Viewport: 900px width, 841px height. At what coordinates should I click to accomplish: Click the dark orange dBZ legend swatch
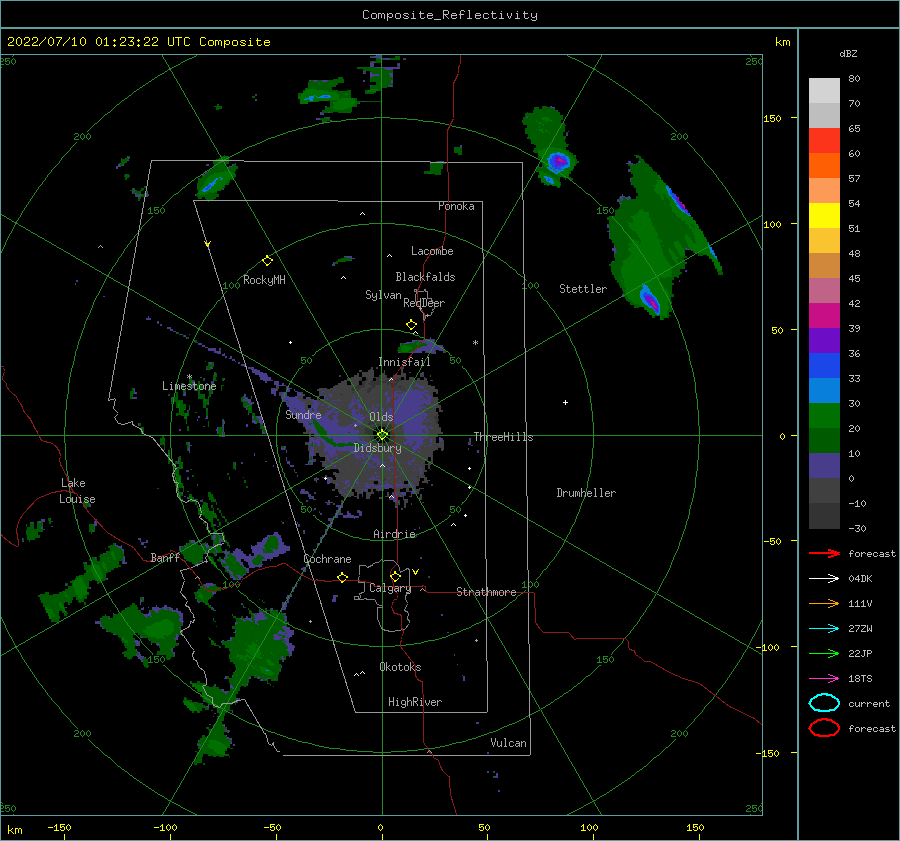pos(824,165)
